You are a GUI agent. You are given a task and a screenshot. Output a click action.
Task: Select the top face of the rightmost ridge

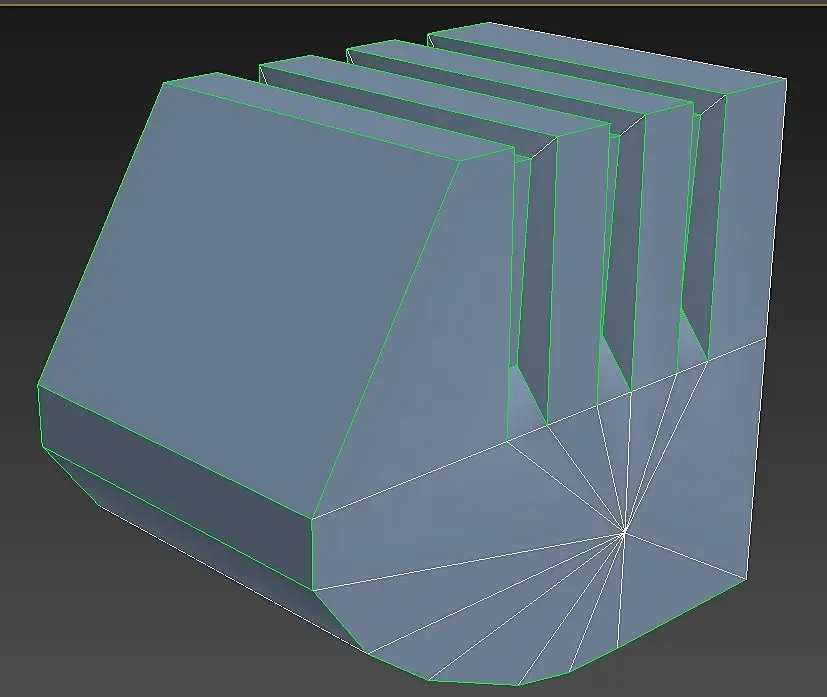click(x=607, y=59)
